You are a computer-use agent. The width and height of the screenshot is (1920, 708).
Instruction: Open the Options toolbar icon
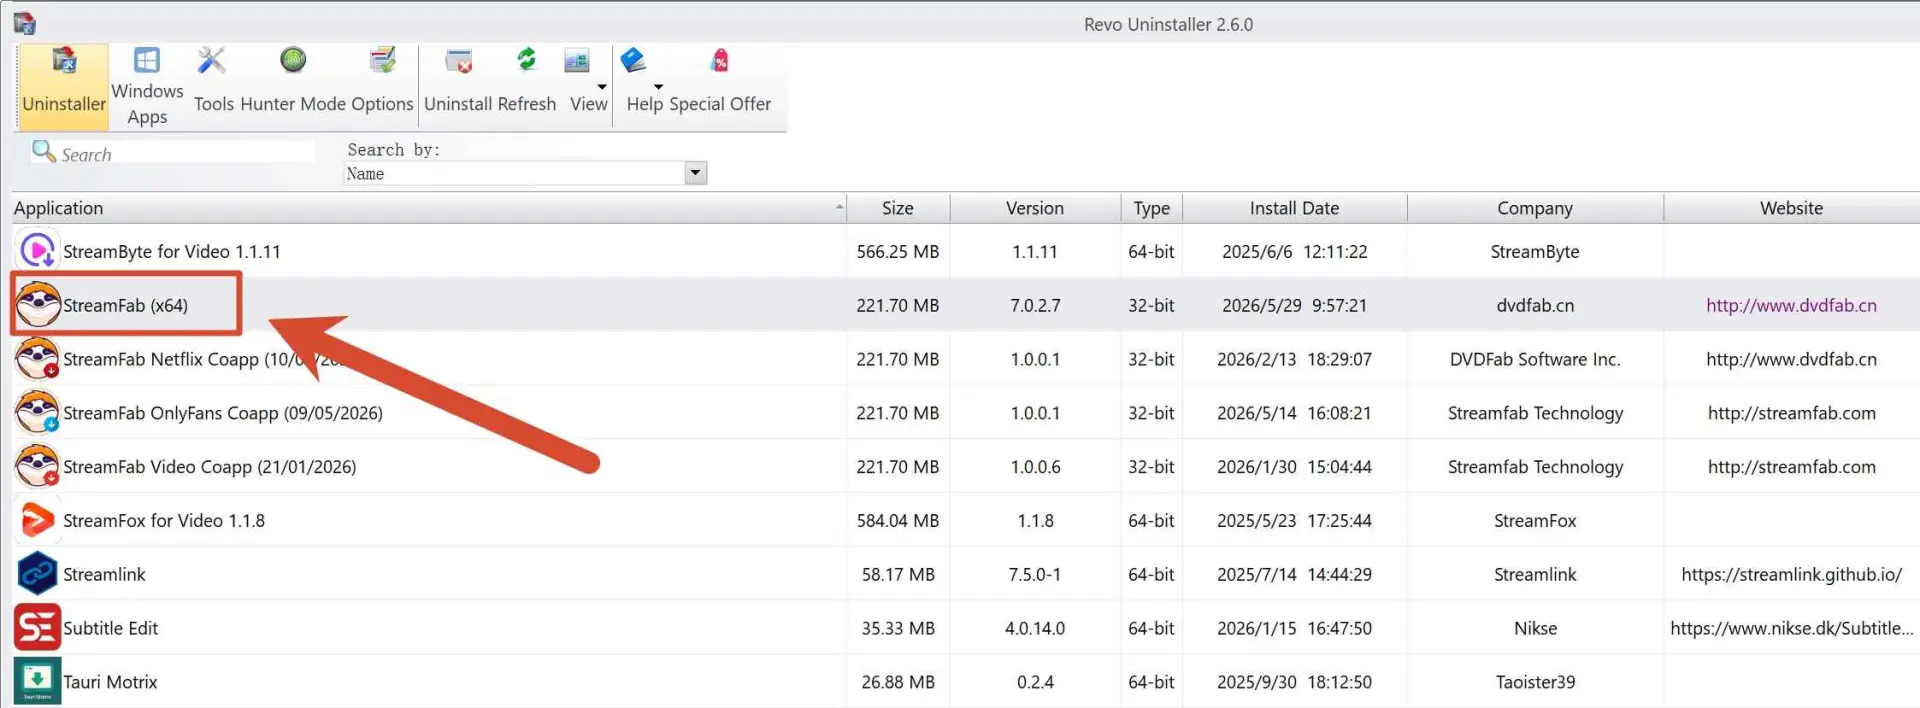pyautogui.click(x=382, y=61)
